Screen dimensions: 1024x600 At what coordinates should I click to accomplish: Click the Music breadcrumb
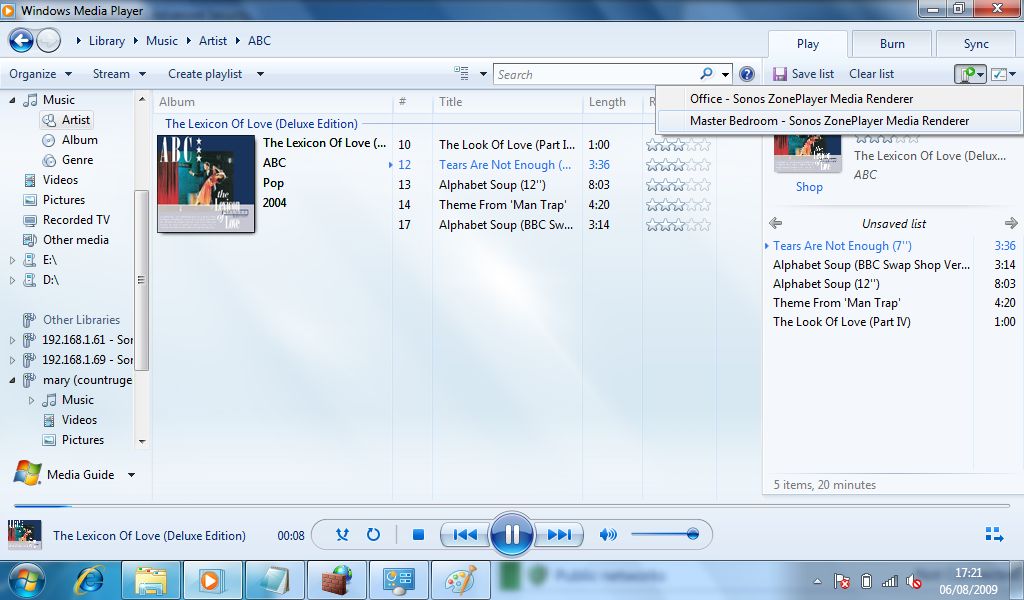[x=162, y=40]
